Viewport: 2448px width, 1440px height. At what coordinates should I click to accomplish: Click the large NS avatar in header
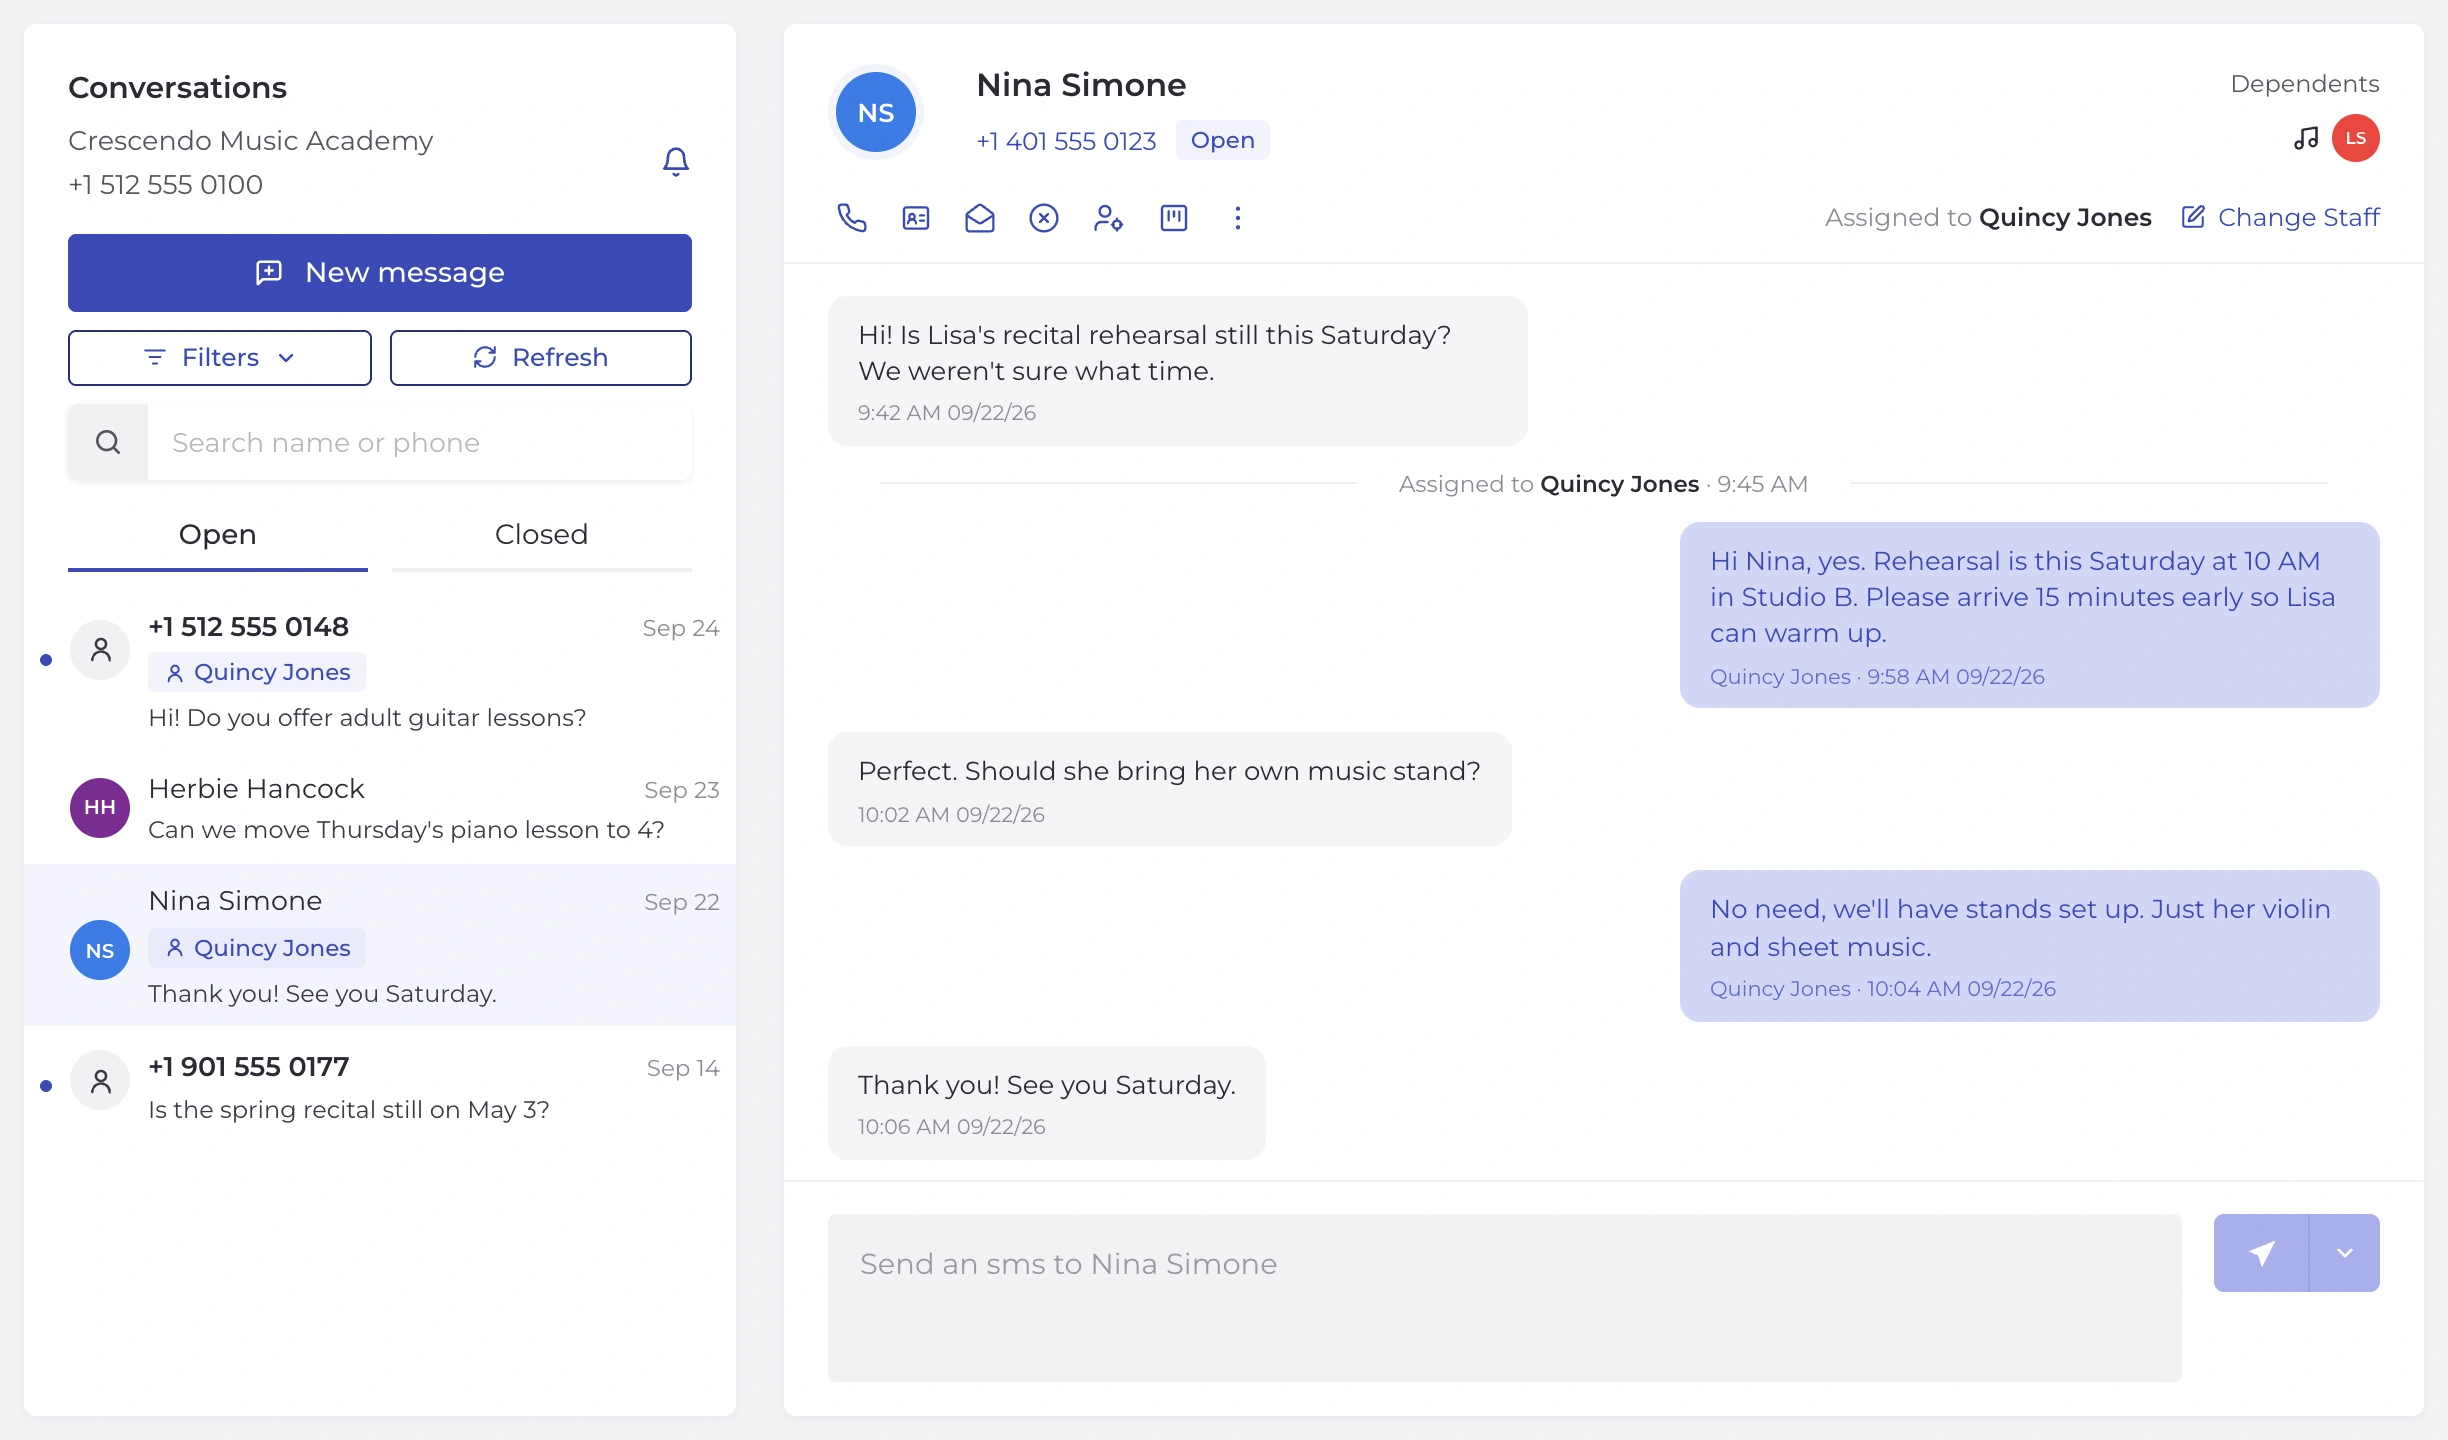coord(876,112)
